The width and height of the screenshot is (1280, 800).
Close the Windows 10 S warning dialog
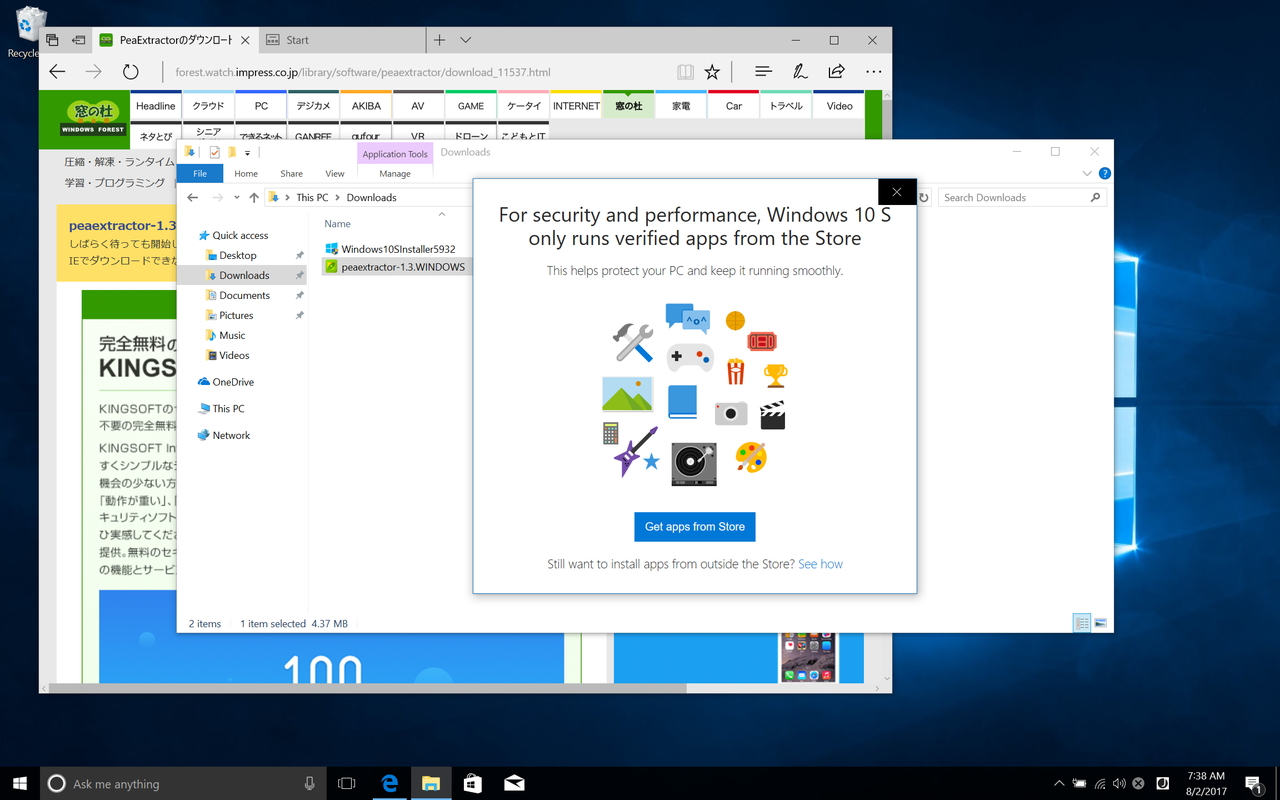(896, 192)
